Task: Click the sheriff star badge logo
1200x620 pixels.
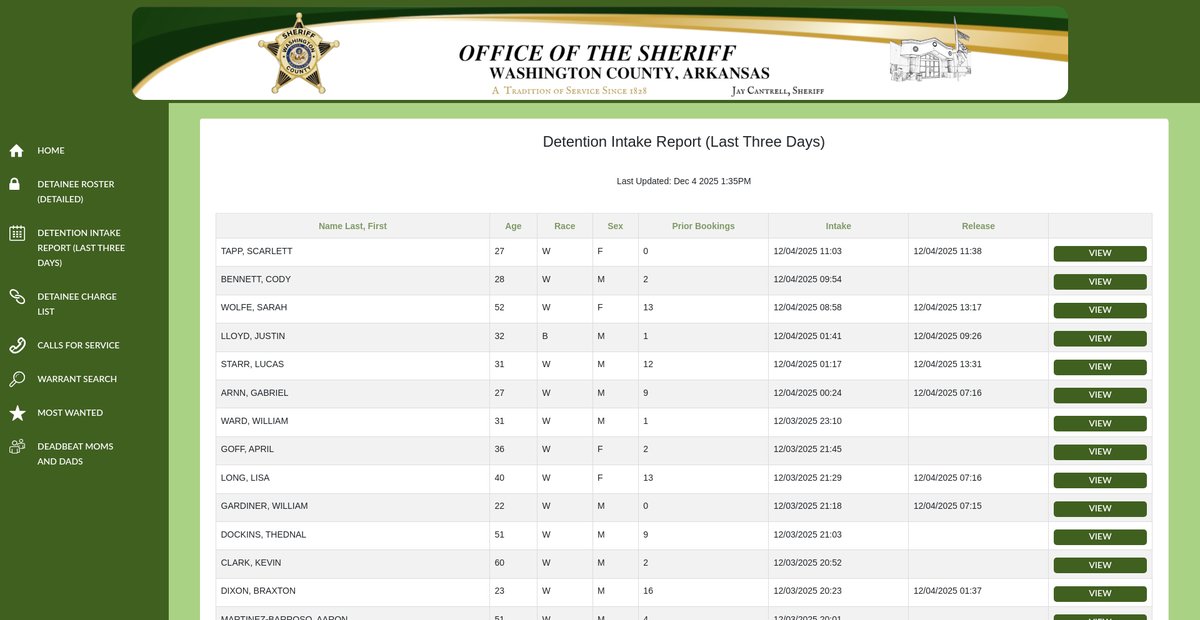Action: coord(298,54)
